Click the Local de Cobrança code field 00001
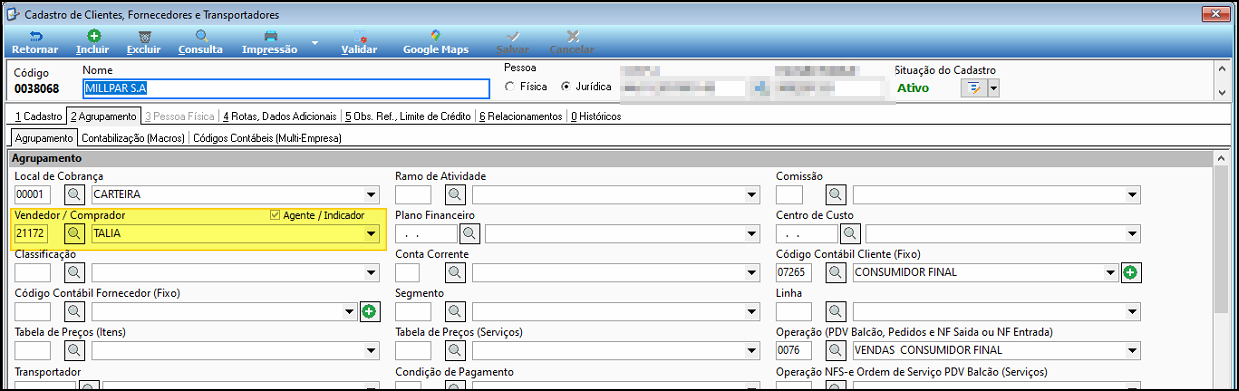Viewport: 1239px width, 391px height. click(x=33, y=194)
